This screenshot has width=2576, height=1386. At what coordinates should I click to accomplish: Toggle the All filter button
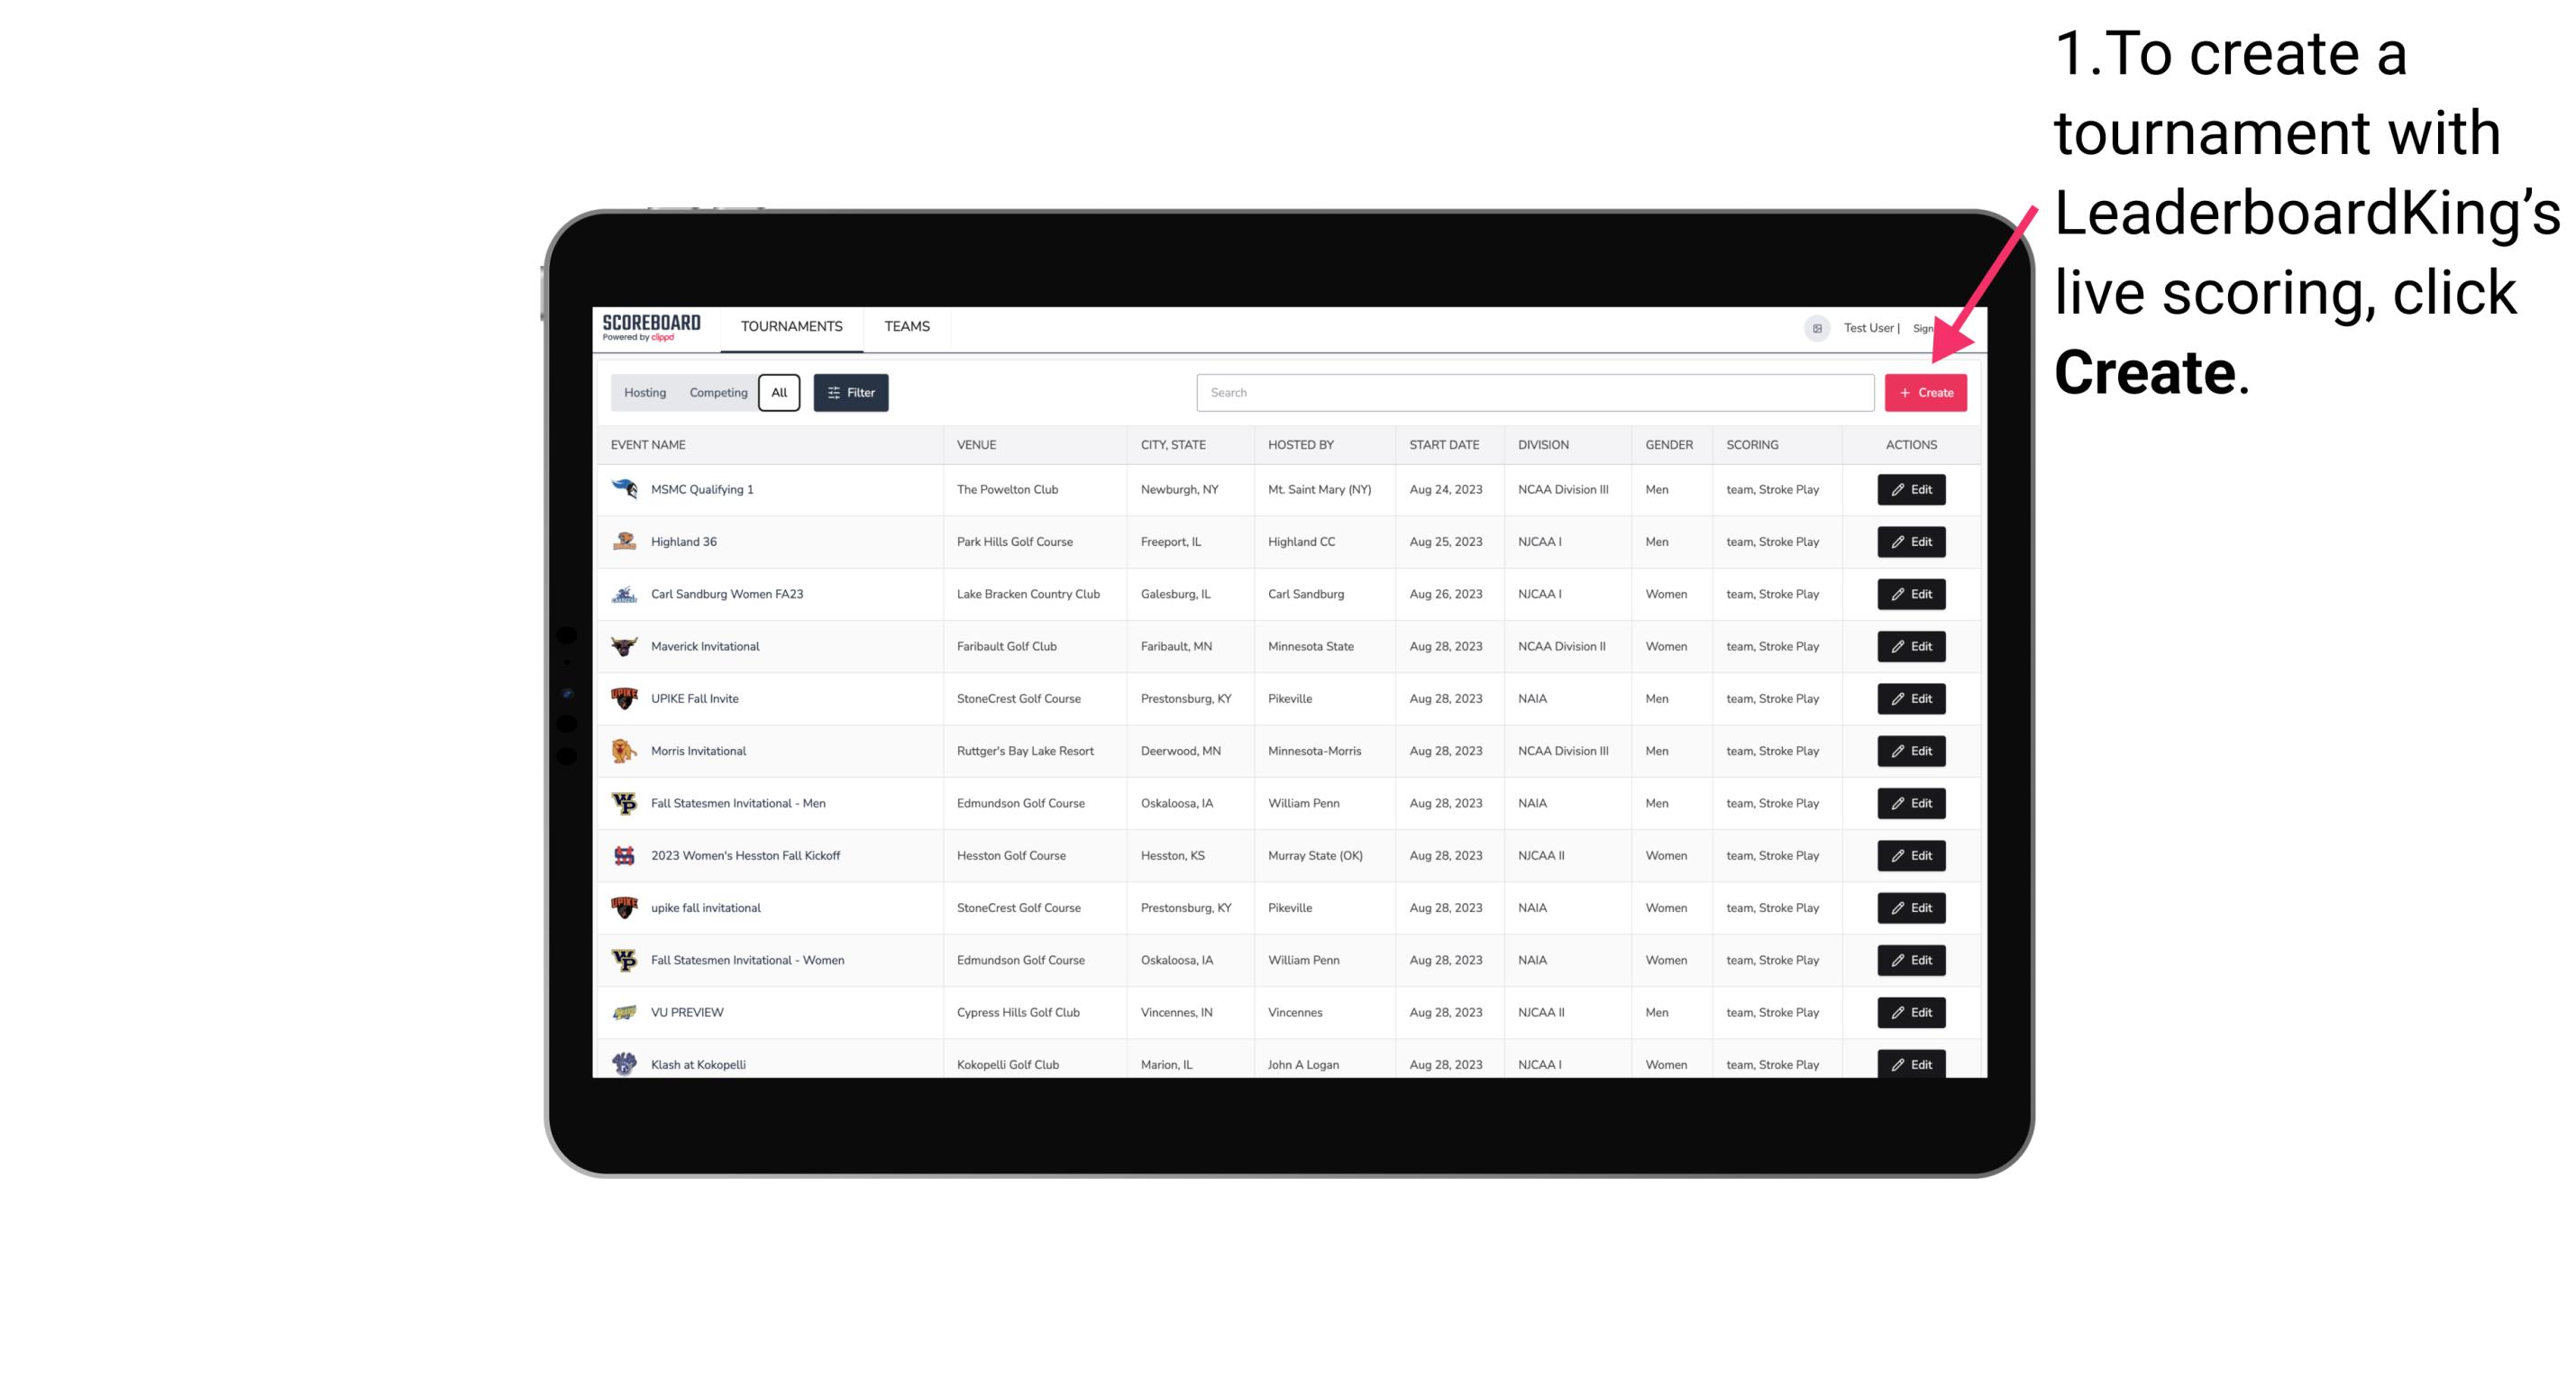(779, 391)
